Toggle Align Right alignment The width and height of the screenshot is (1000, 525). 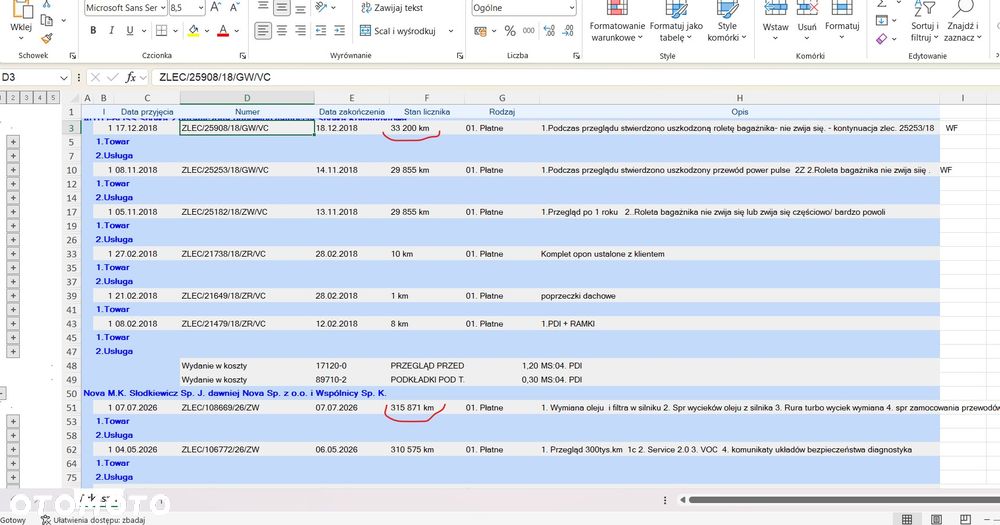click(300, 31)
